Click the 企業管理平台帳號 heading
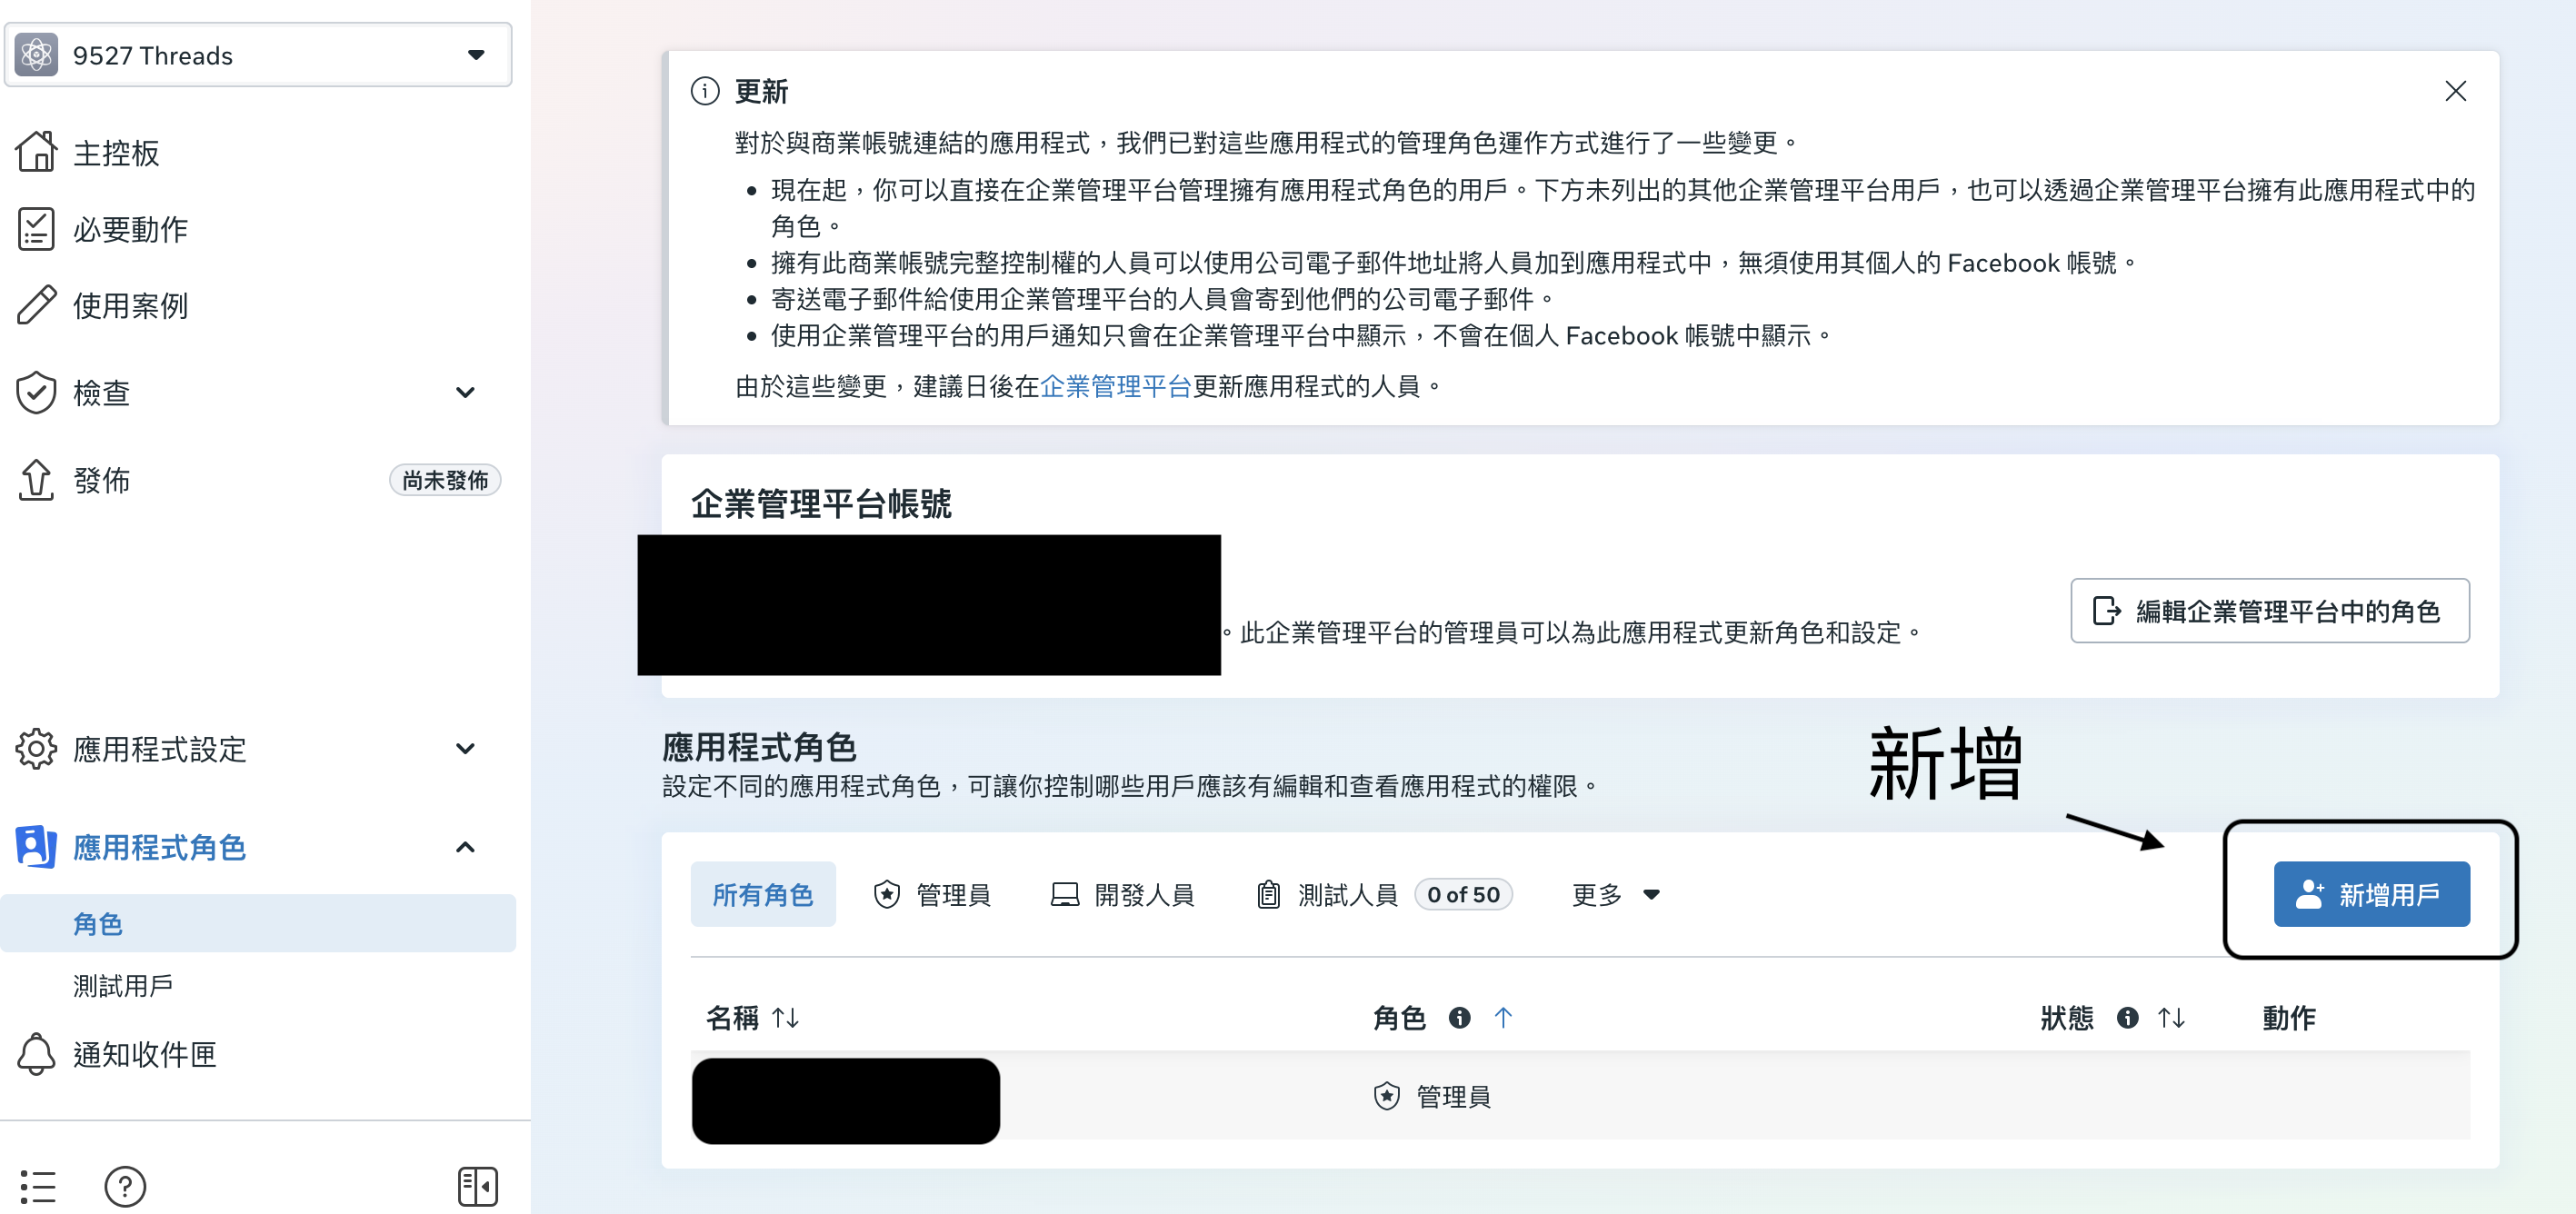The image size is (2576, 1214). click(821, 503)
